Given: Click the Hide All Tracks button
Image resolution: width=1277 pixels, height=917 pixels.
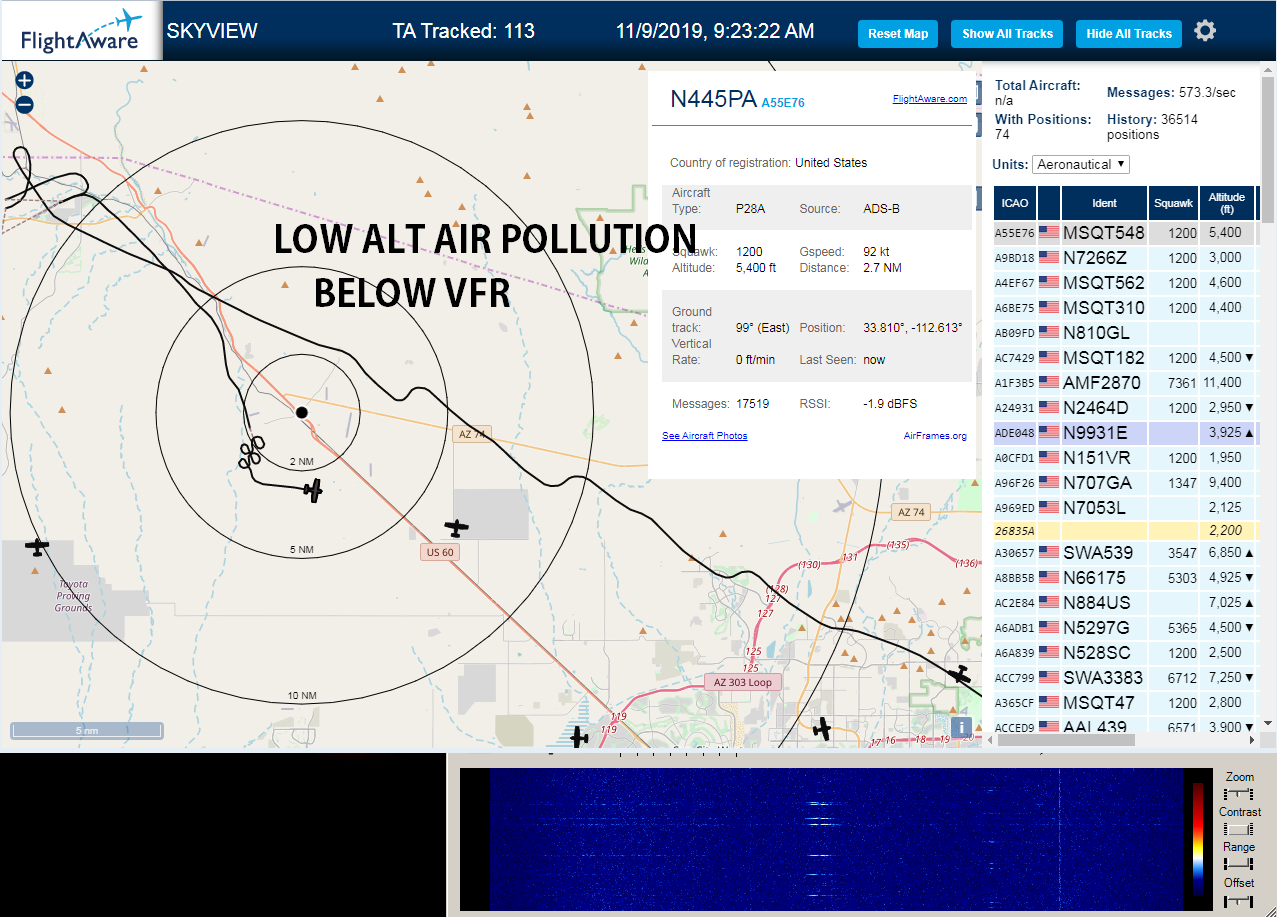Looking at the screenshot, I should pyautogui.click(x=1129, y=34).
